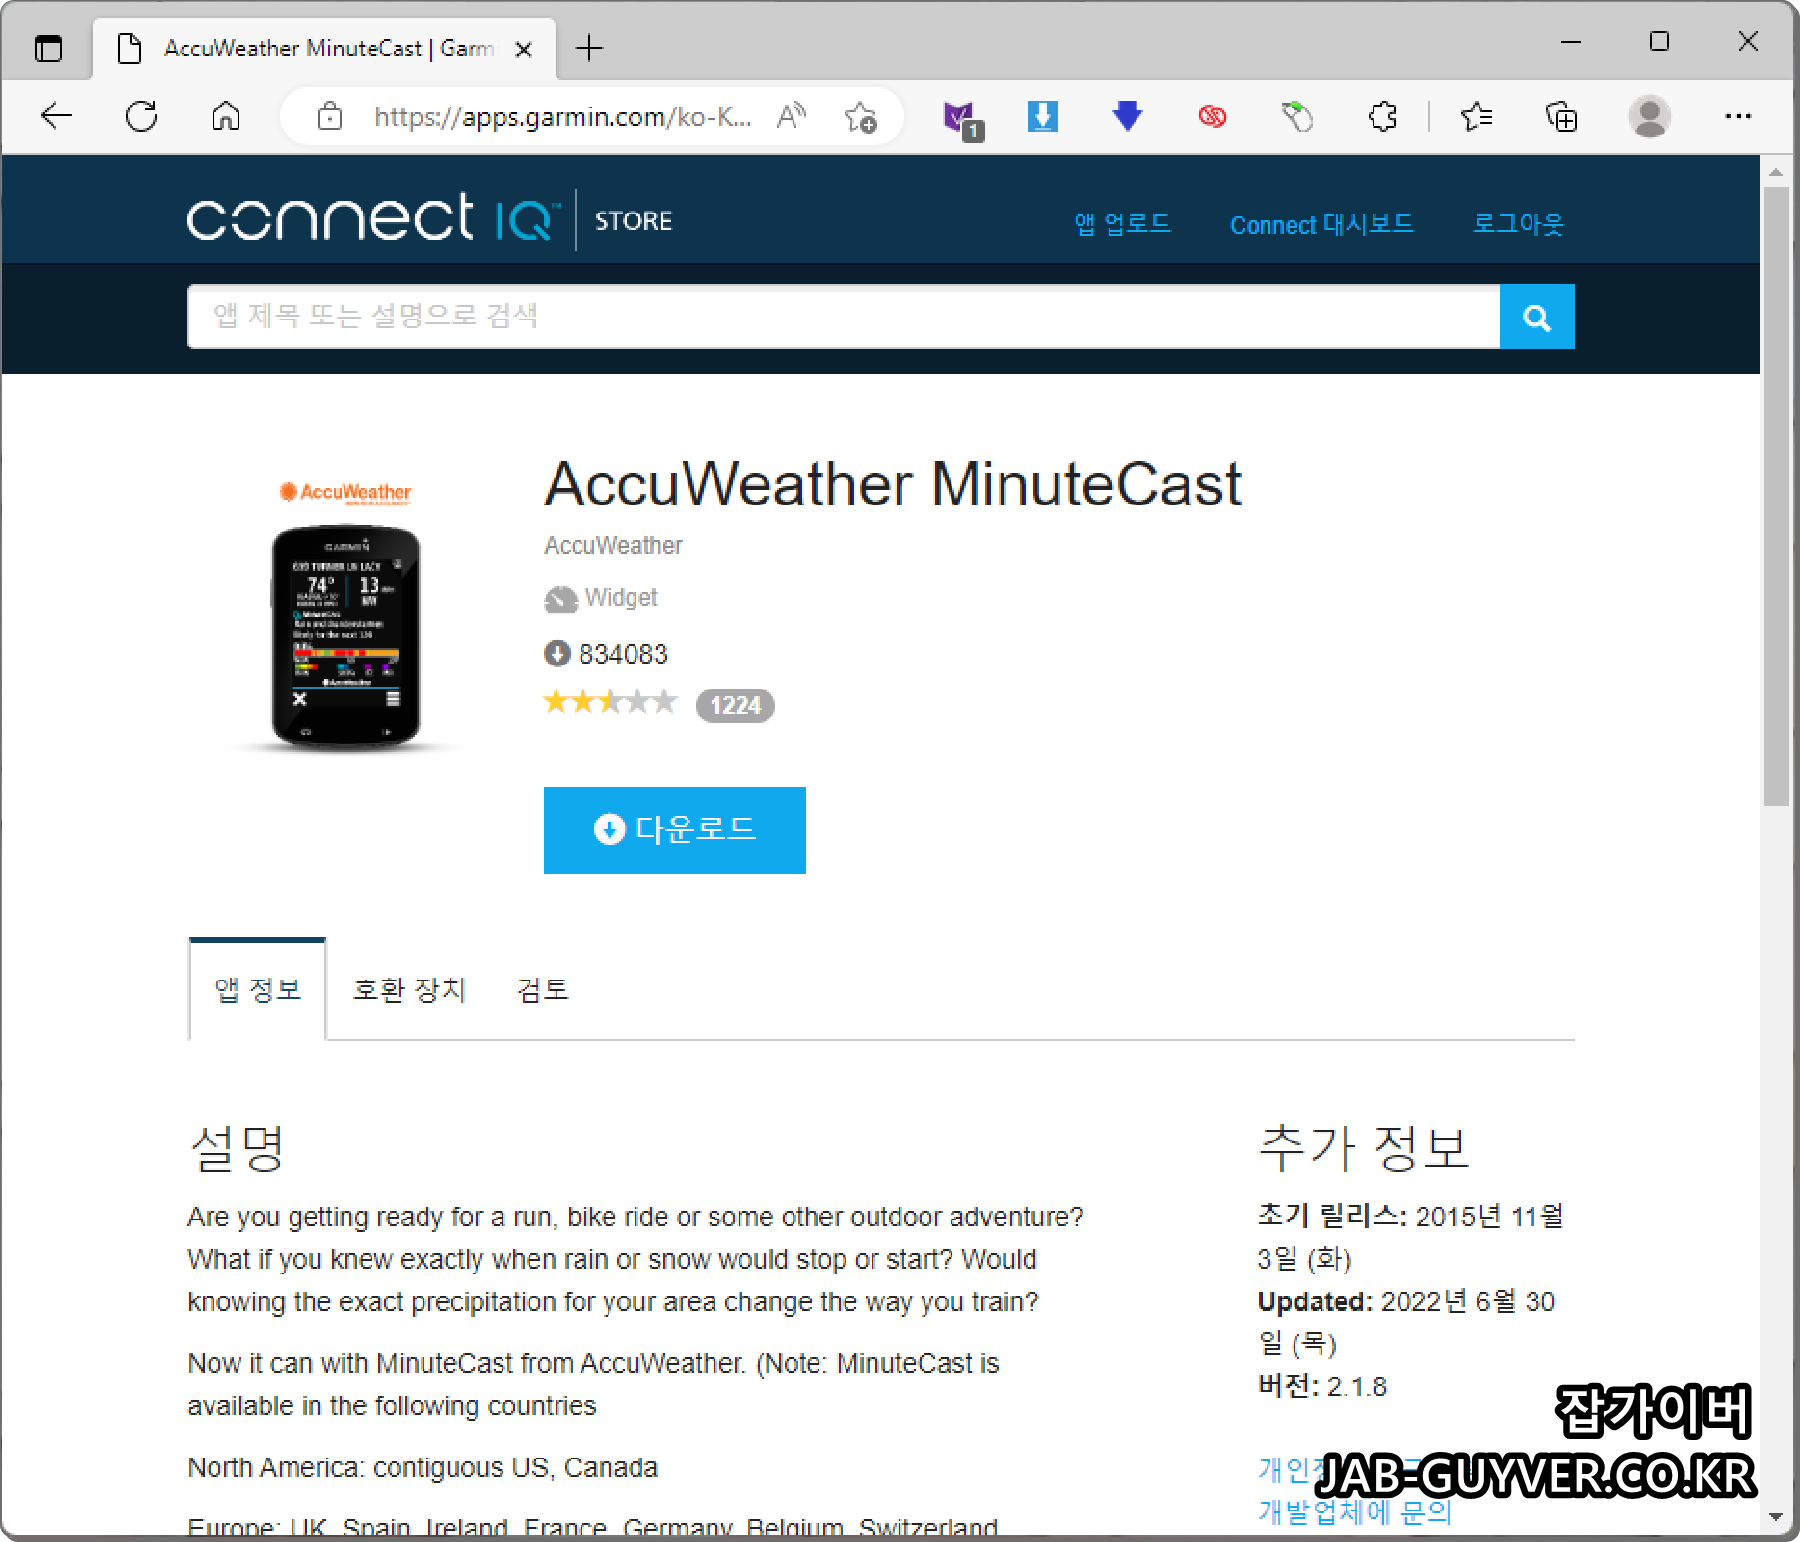
Task: Maximize the browser window
Action: click(x=1659, y=42)
